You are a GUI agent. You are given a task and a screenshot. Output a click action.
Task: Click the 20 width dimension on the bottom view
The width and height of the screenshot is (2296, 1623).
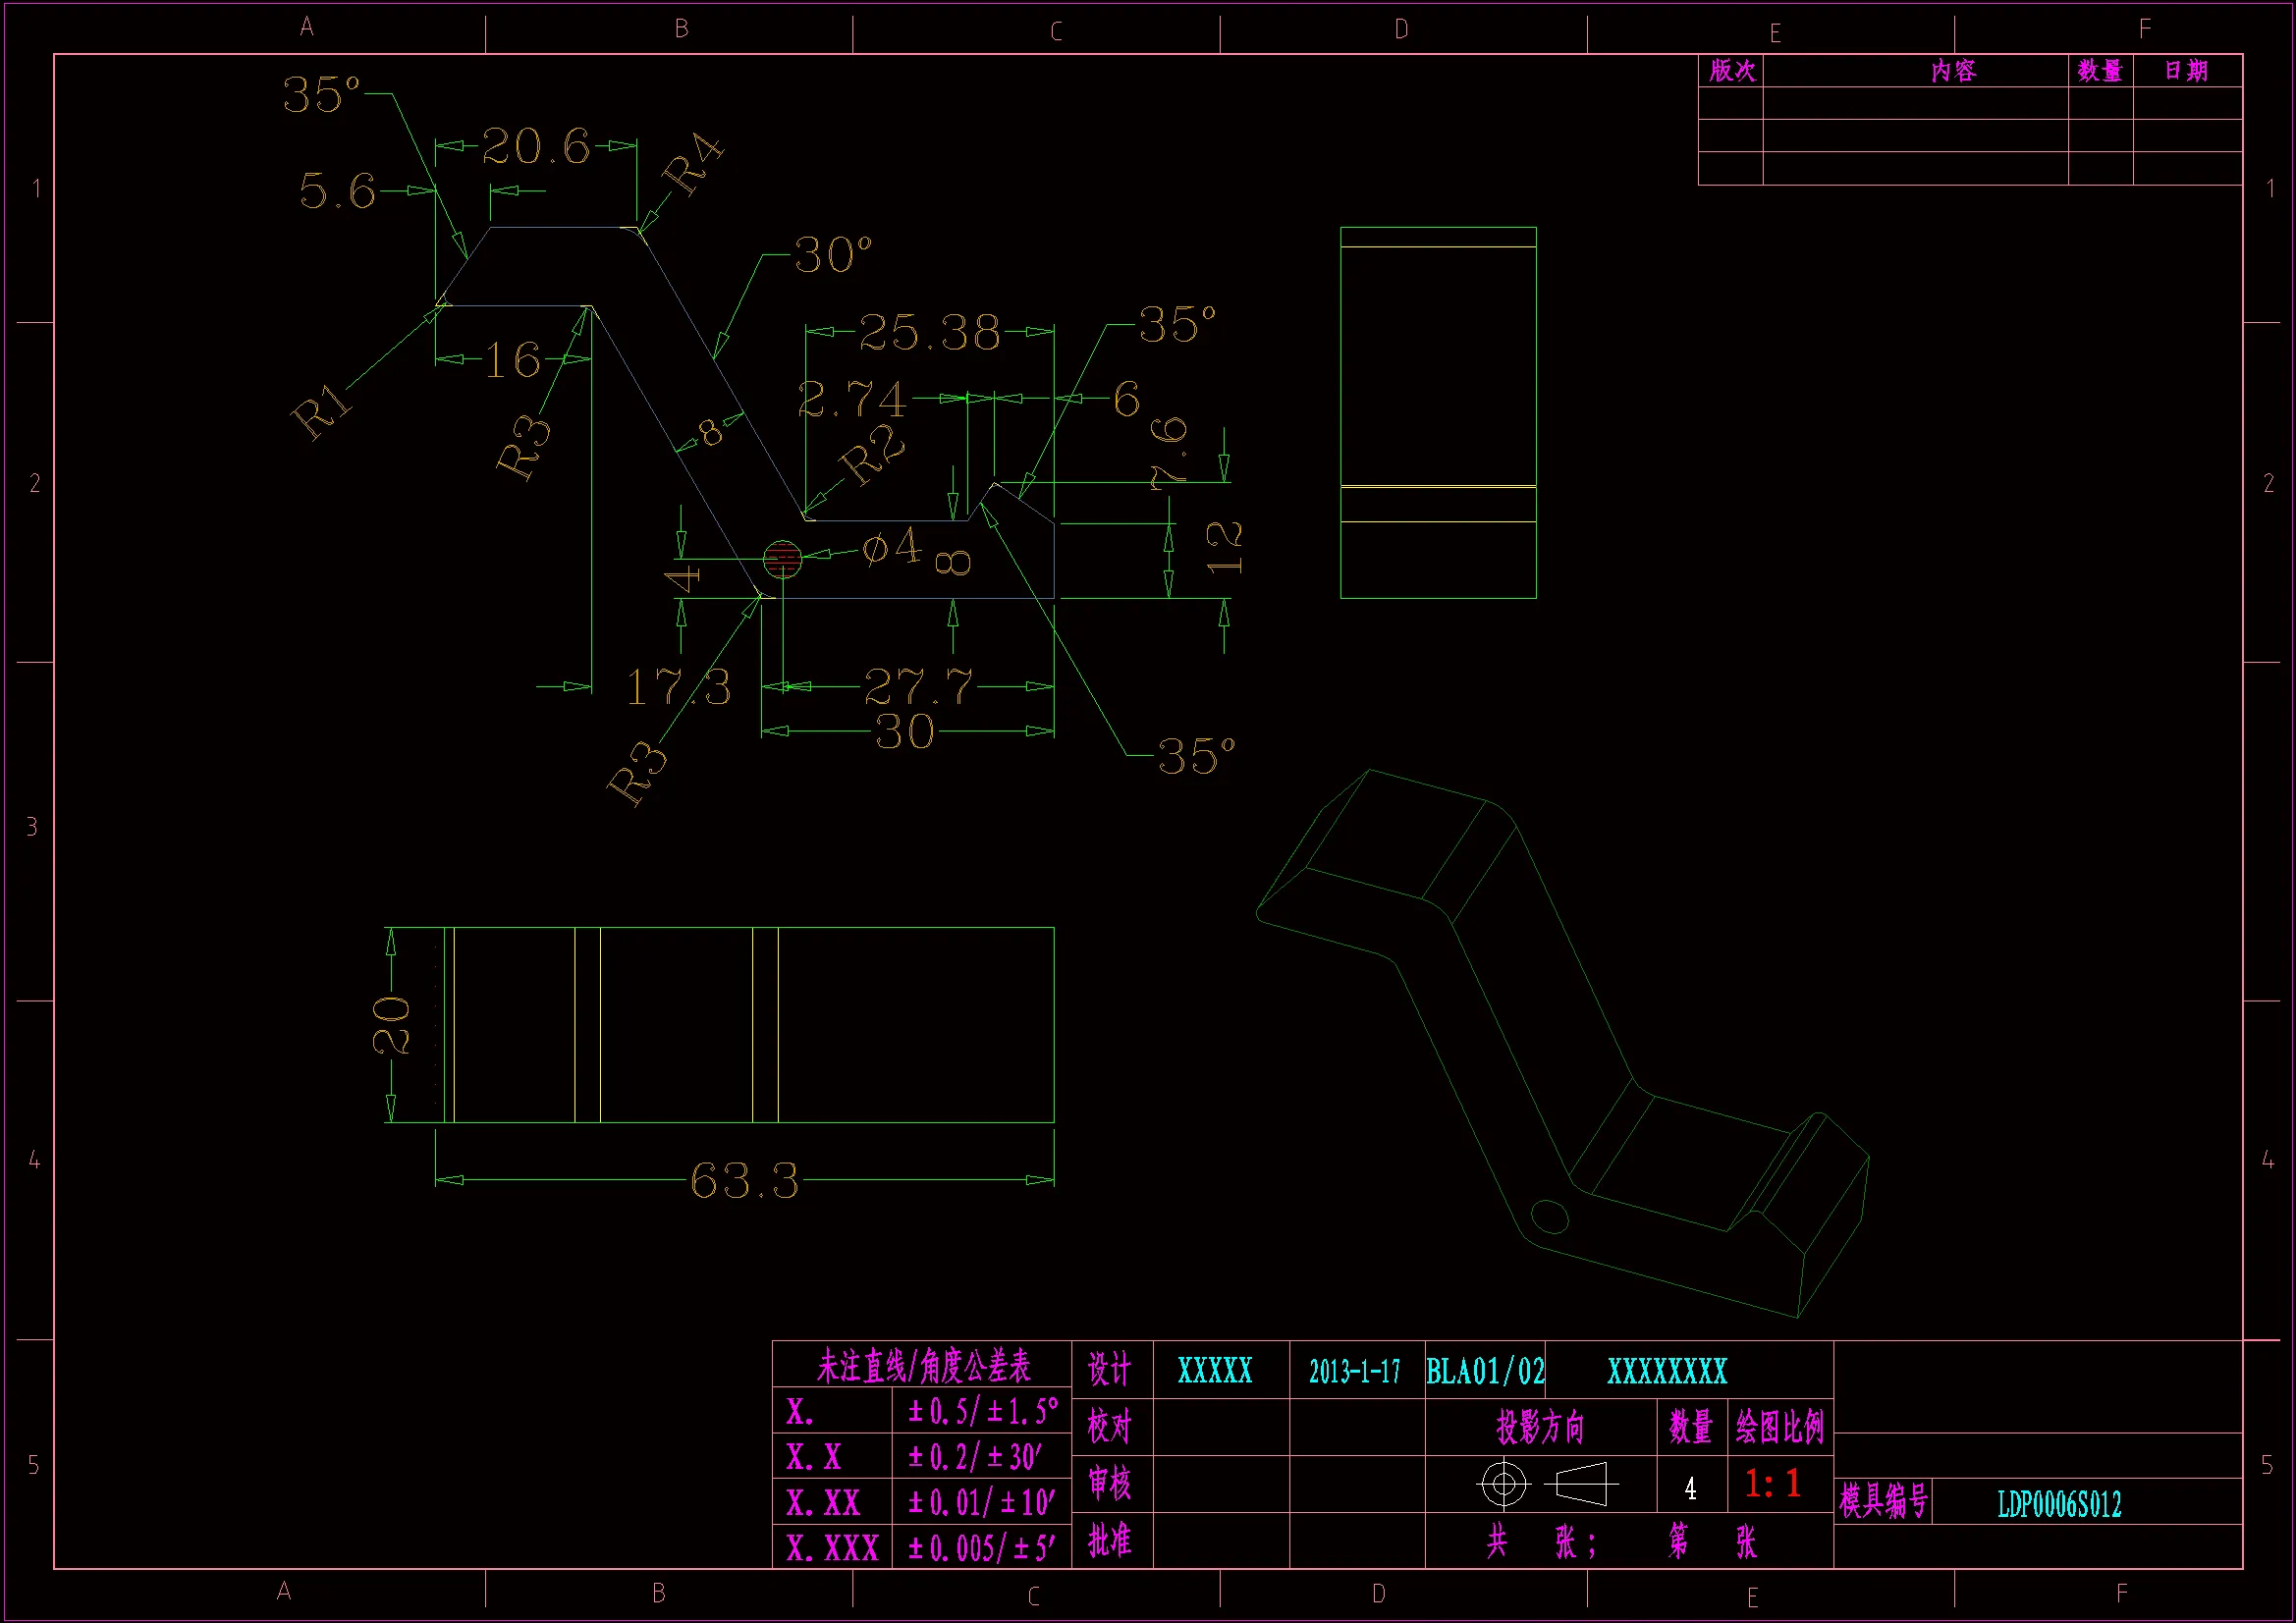coord(391,1025)
